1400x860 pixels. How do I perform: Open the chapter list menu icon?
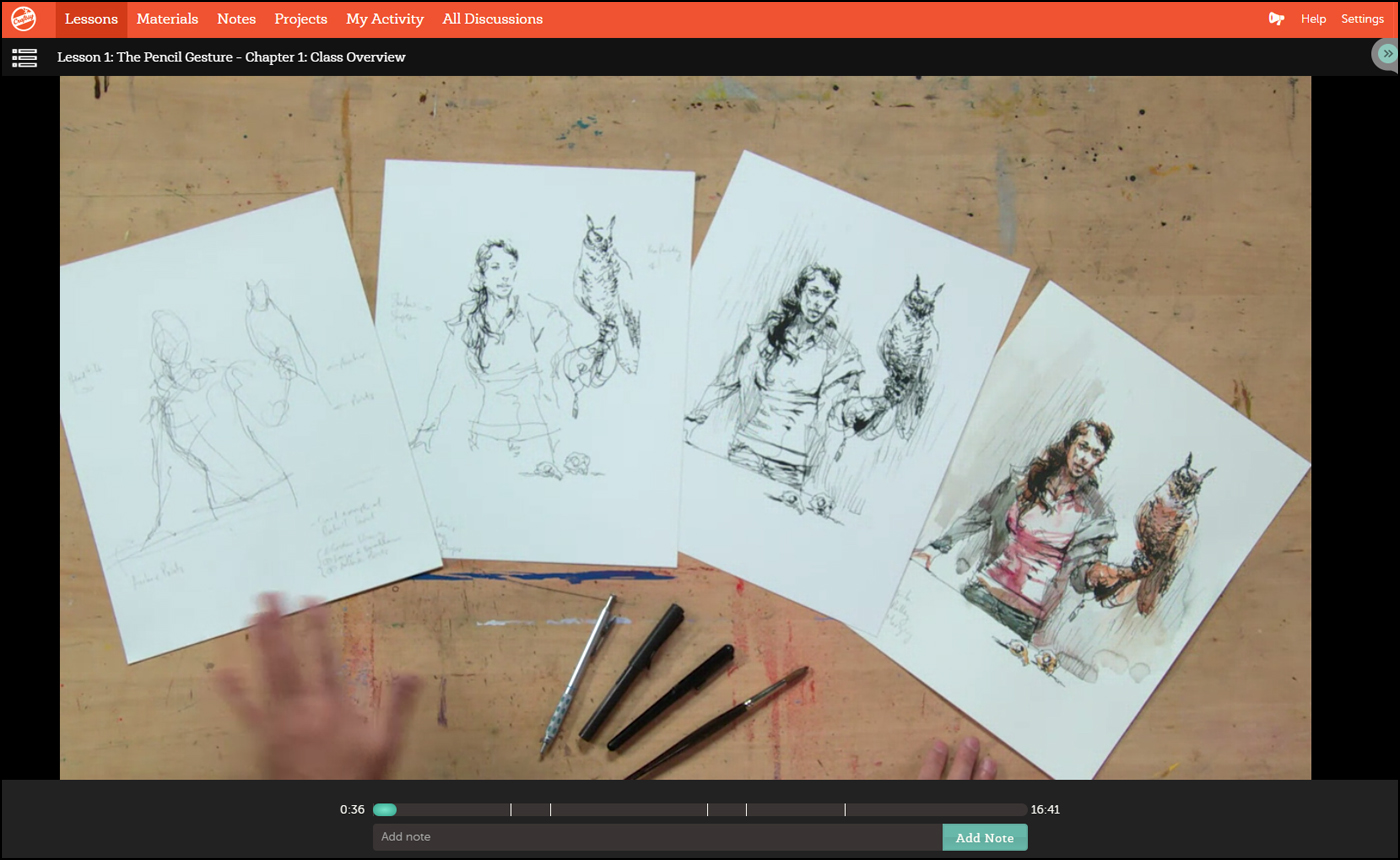(25, 58)
